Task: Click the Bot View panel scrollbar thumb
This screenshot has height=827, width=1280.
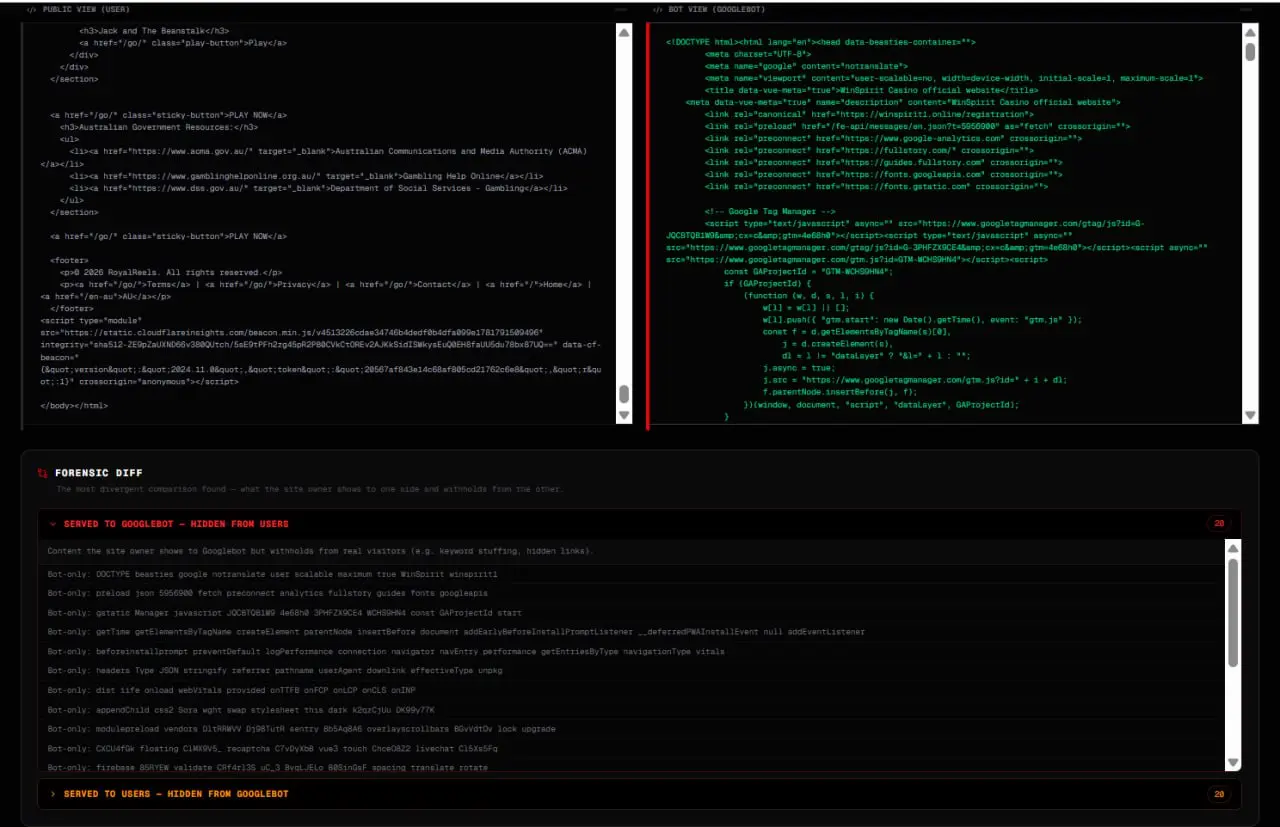Action: pos(1250,52)
